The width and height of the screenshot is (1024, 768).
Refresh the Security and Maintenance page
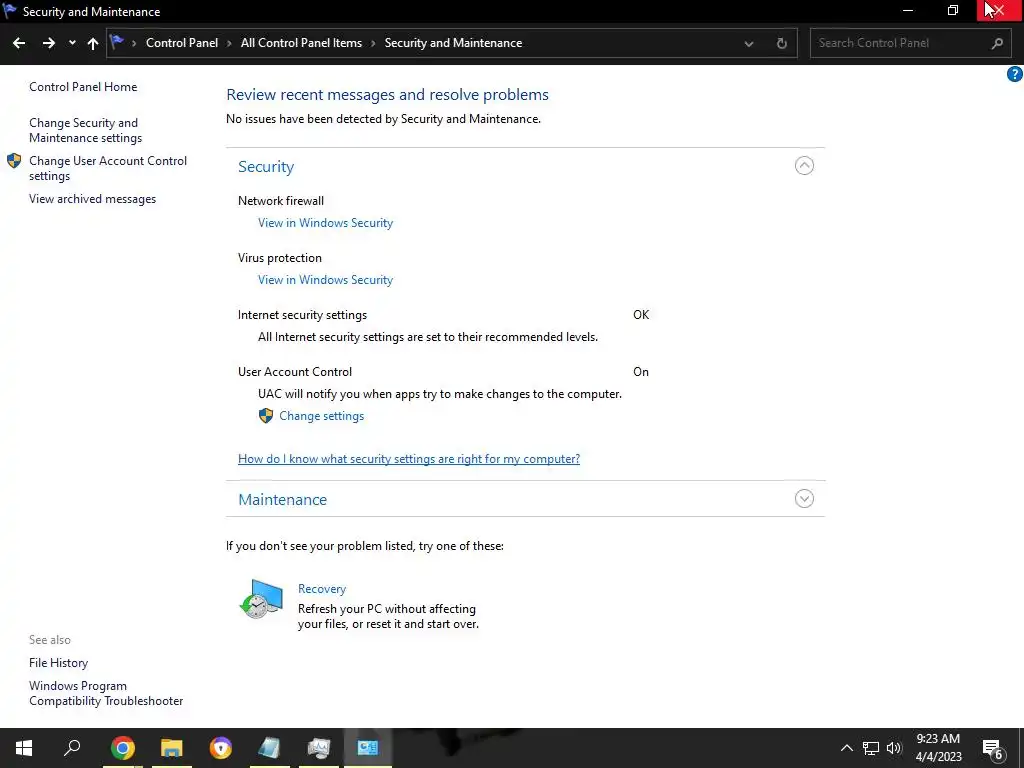(x=782, y=44)
